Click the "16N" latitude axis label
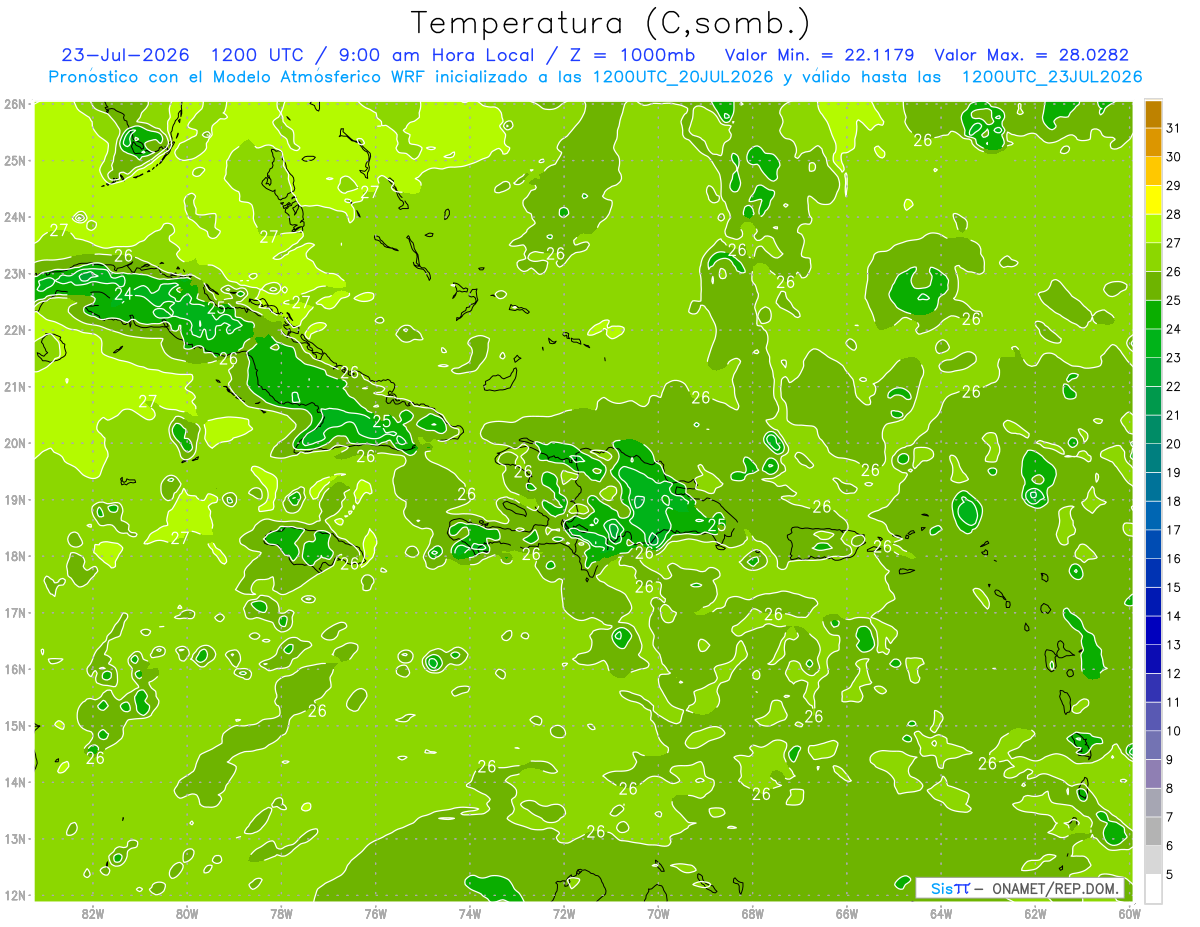1200x927 pixels. point(15,669)
